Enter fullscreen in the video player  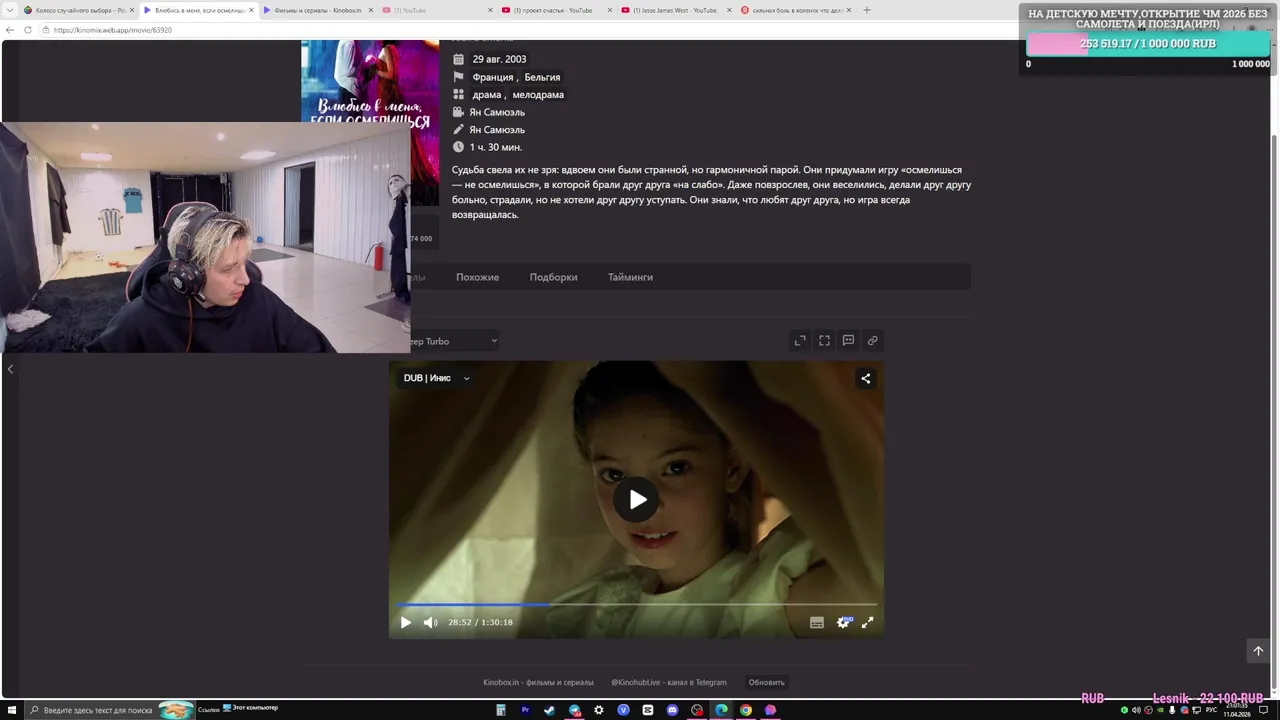pyautogui.click(x=867, y=622)
